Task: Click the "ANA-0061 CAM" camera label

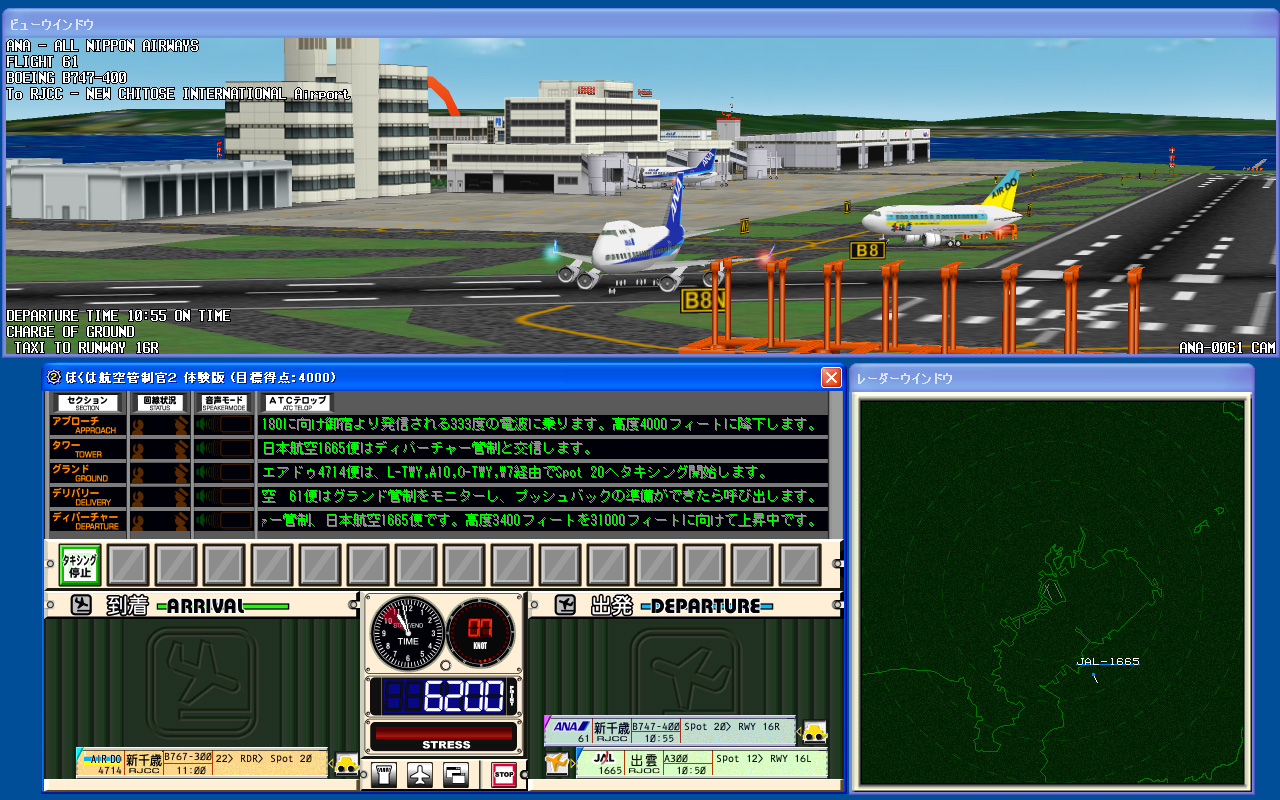Action: [x=1227, y=348]
